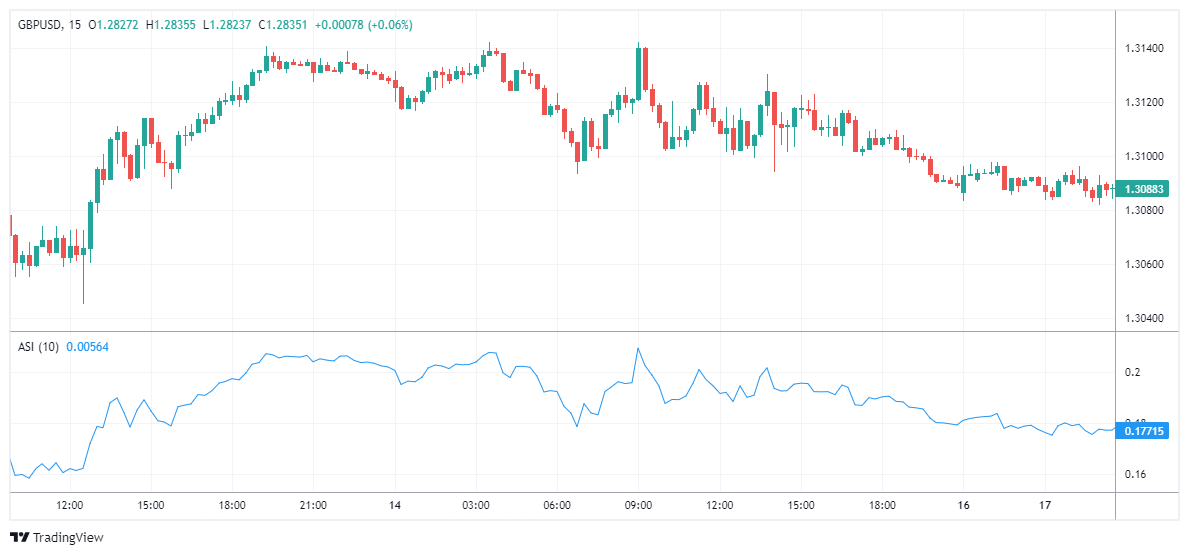Click the 1.31200 price axis label
Image resolution: width=1189 pixels, height=555 pixels.
click(1145, 102)
